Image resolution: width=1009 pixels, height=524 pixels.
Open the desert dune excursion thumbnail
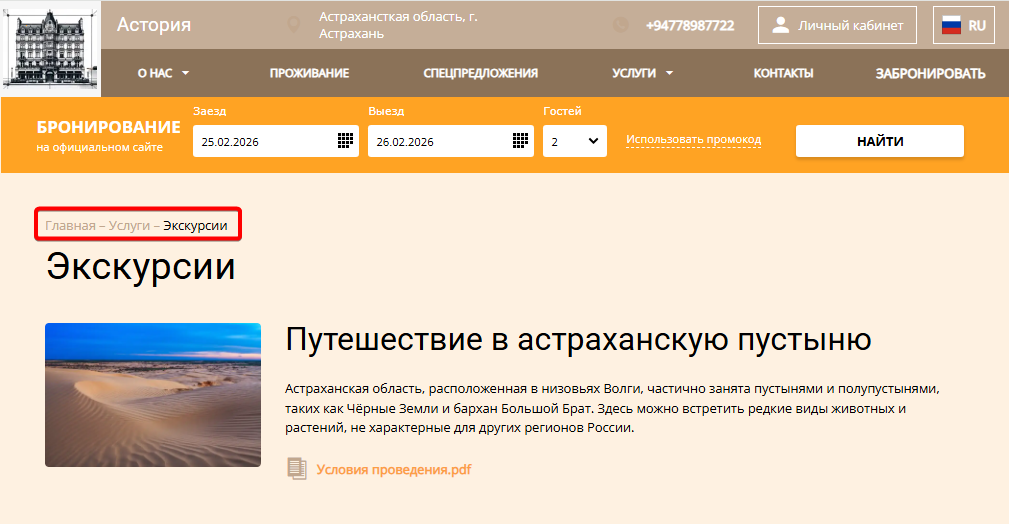click(x=153, y=395)
